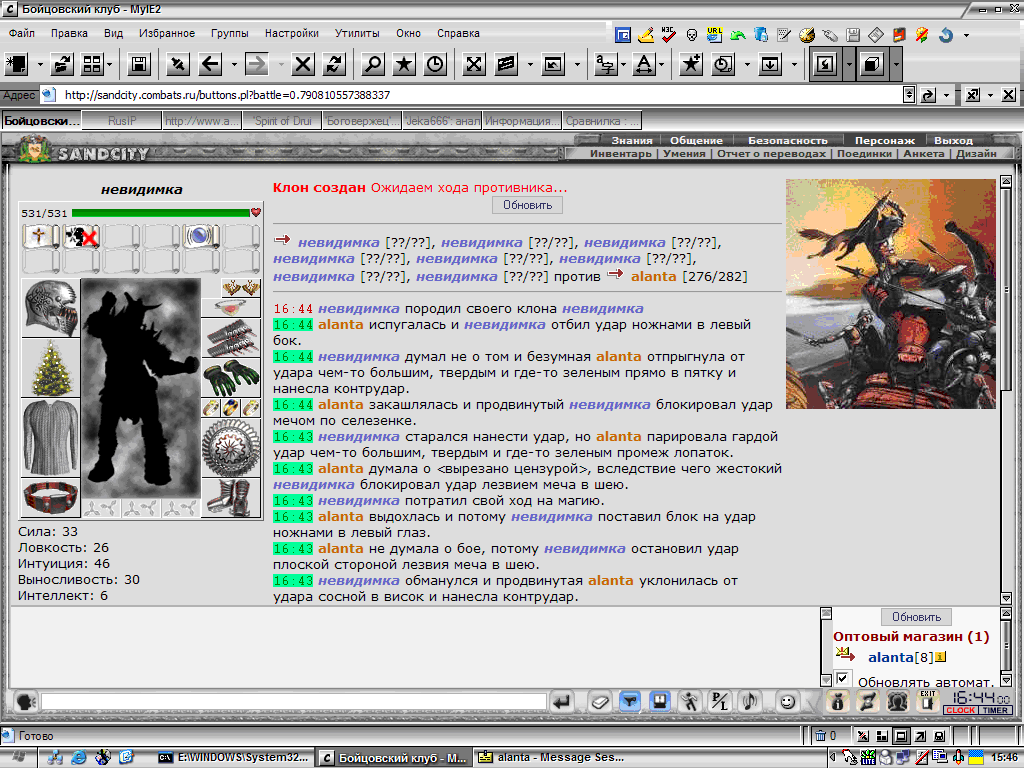Click the green health bar
Image resolution: width=1024 pixels, height=768 pixels.
(x=161, y=213)
